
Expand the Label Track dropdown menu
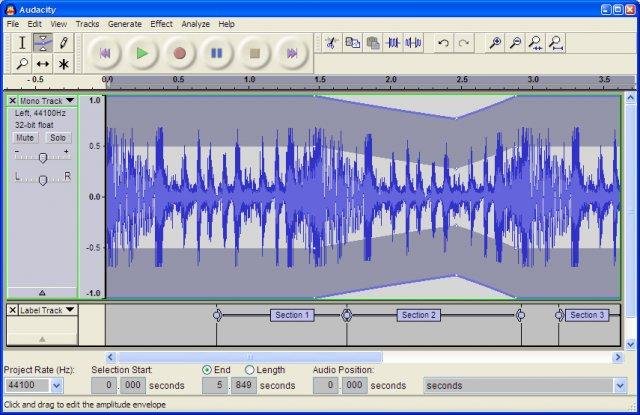coord(68,311)
